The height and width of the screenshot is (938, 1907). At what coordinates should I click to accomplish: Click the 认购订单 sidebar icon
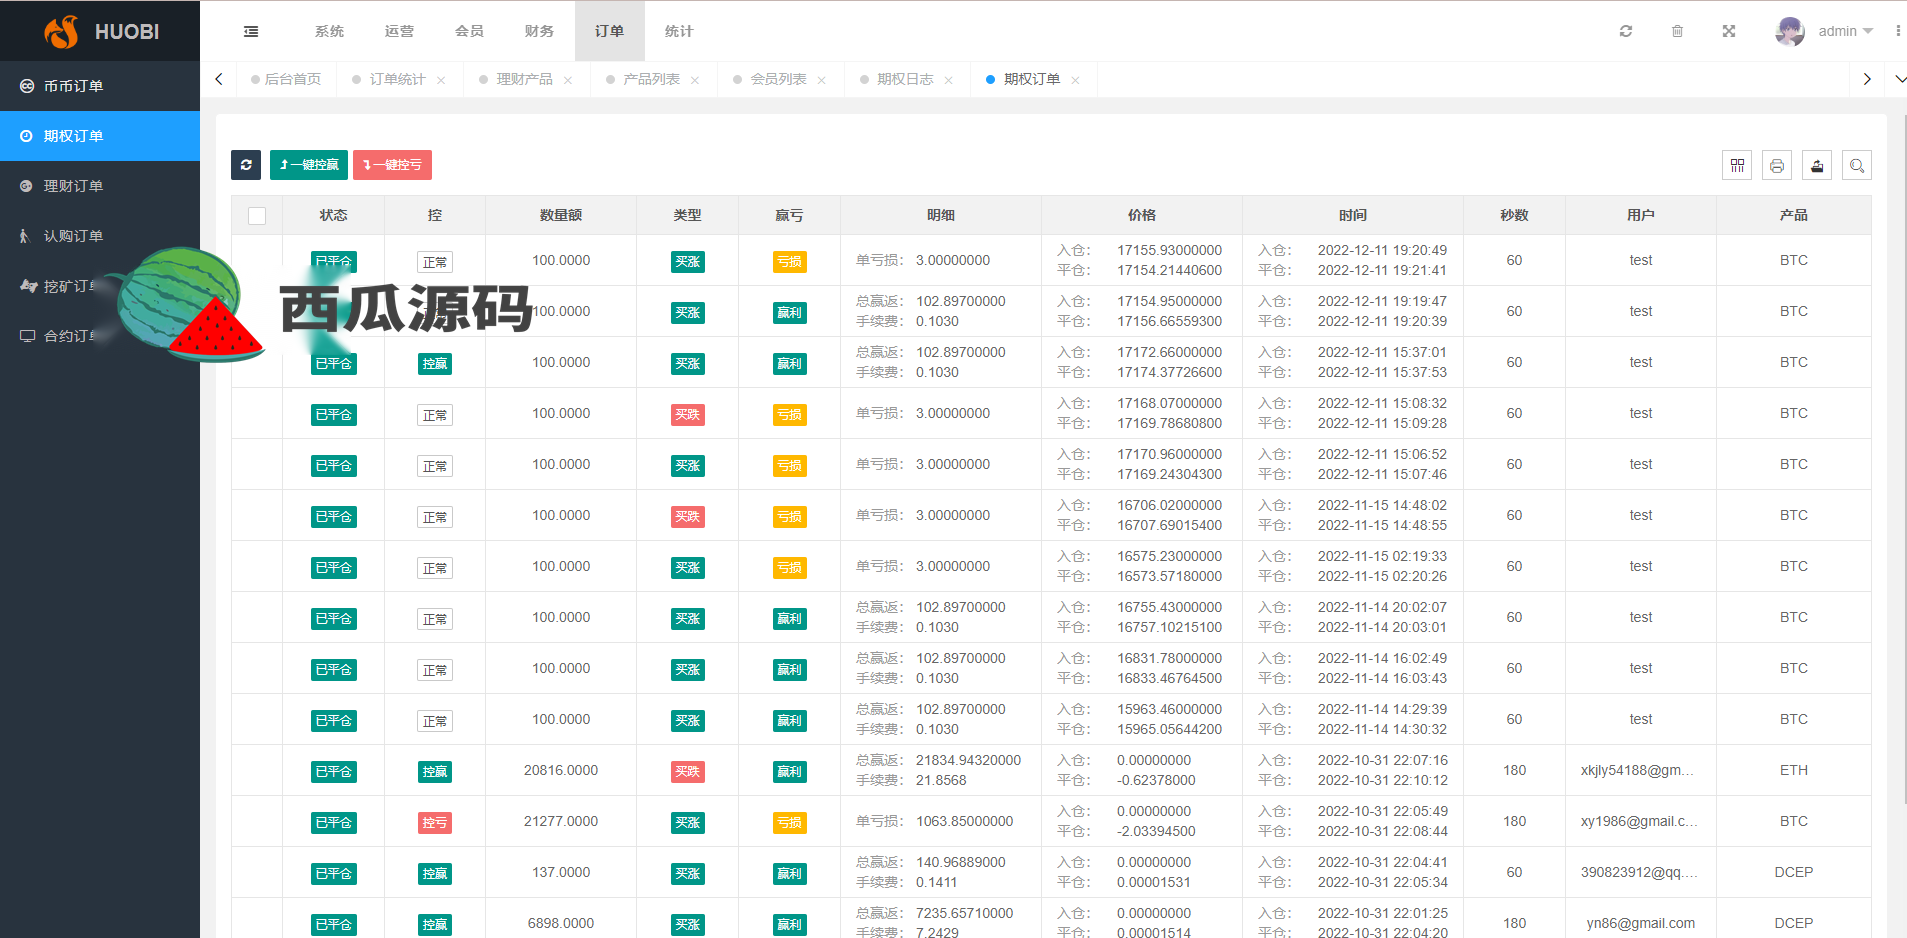(x=25, y=236)
